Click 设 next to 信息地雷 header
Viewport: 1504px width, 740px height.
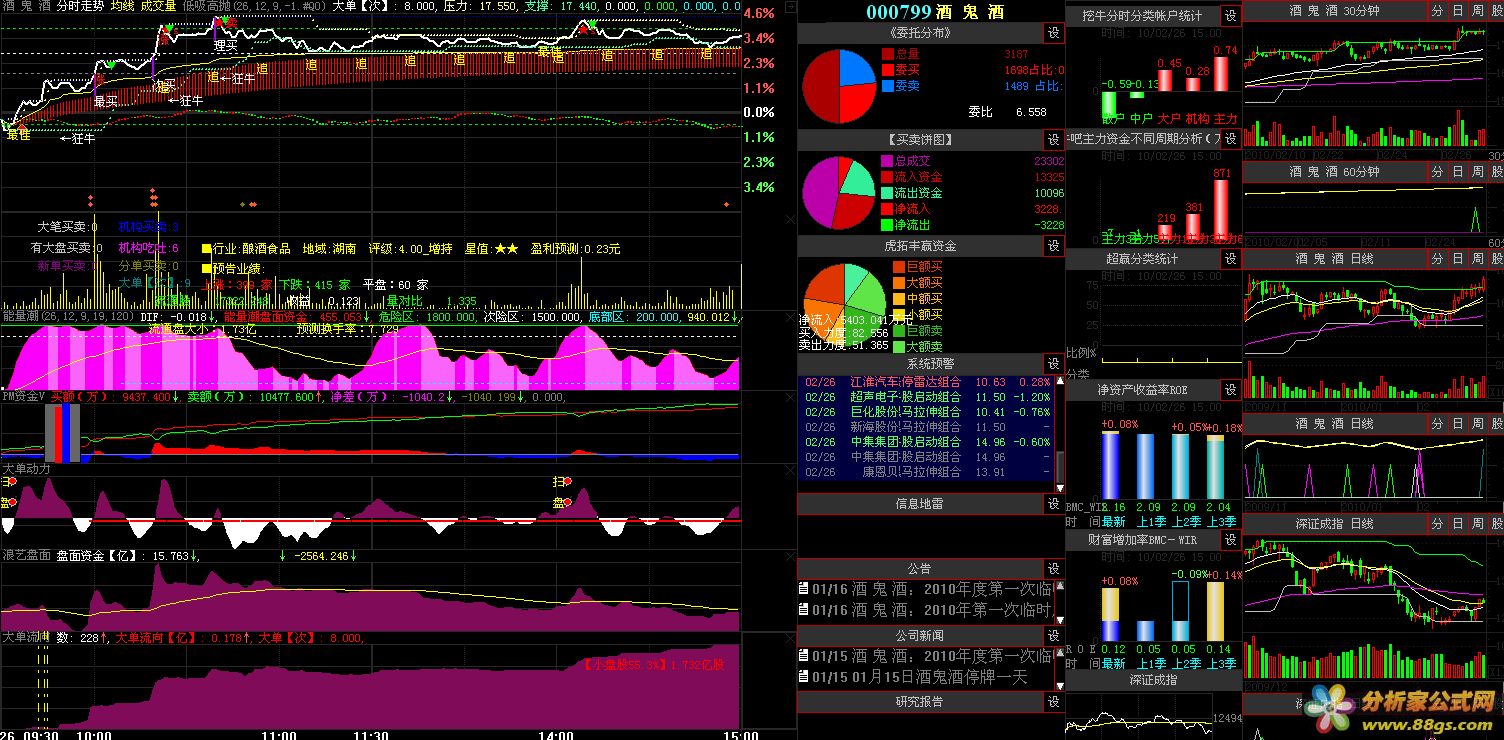[x=1053, y=504]
